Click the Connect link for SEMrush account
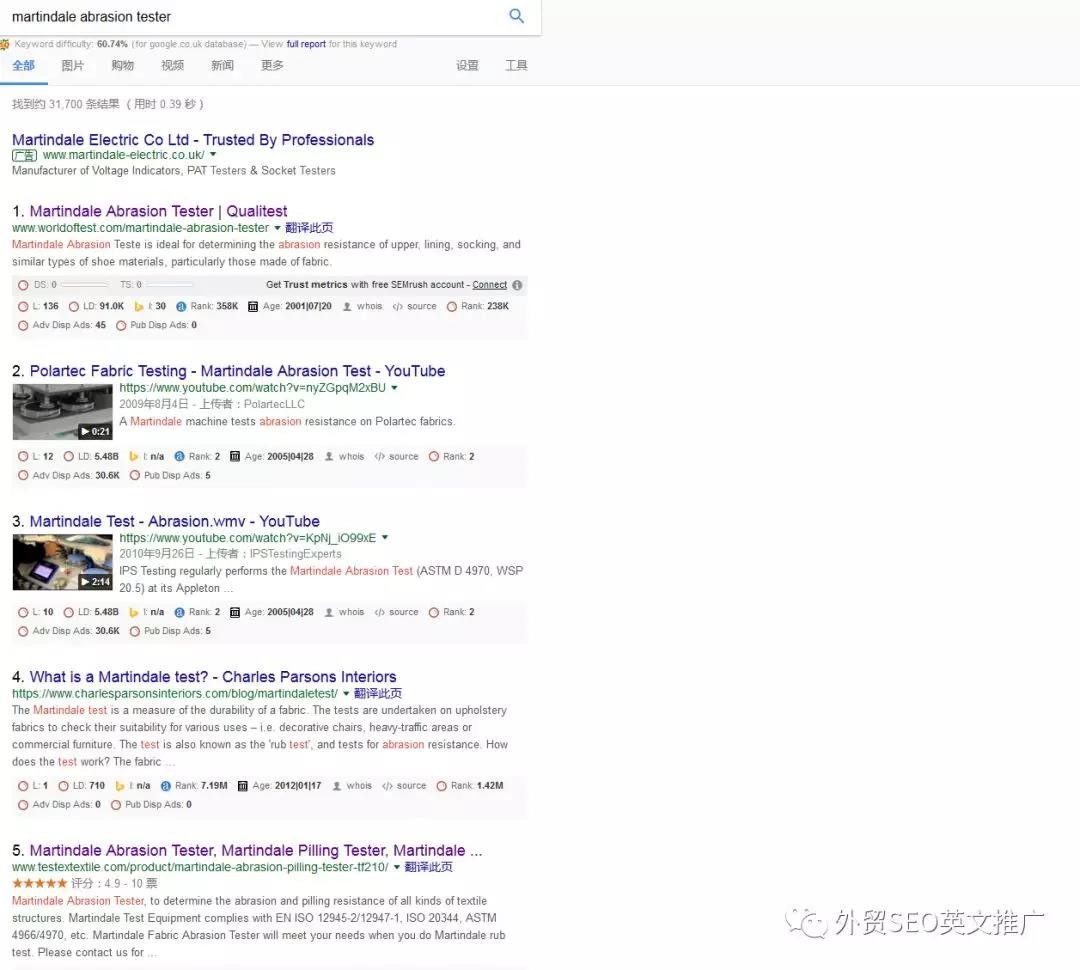Viewport: 1080px width, 970px height. [489, 285]
